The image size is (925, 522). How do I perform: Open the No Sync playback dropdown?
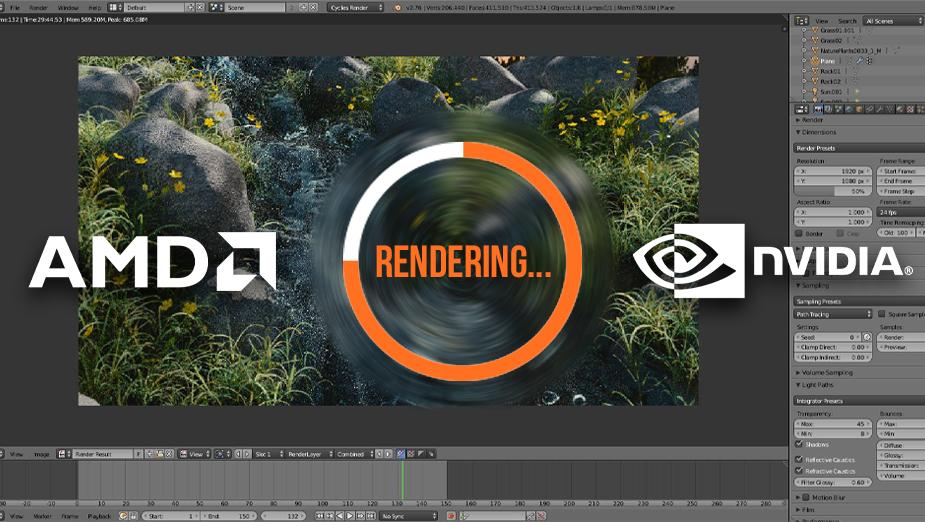pyautogui.click(x=408, y=516)
